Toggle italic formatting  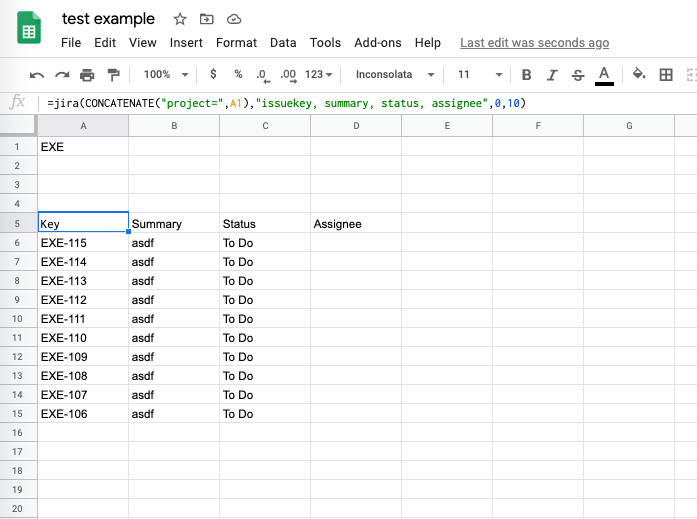click(552, 75)
